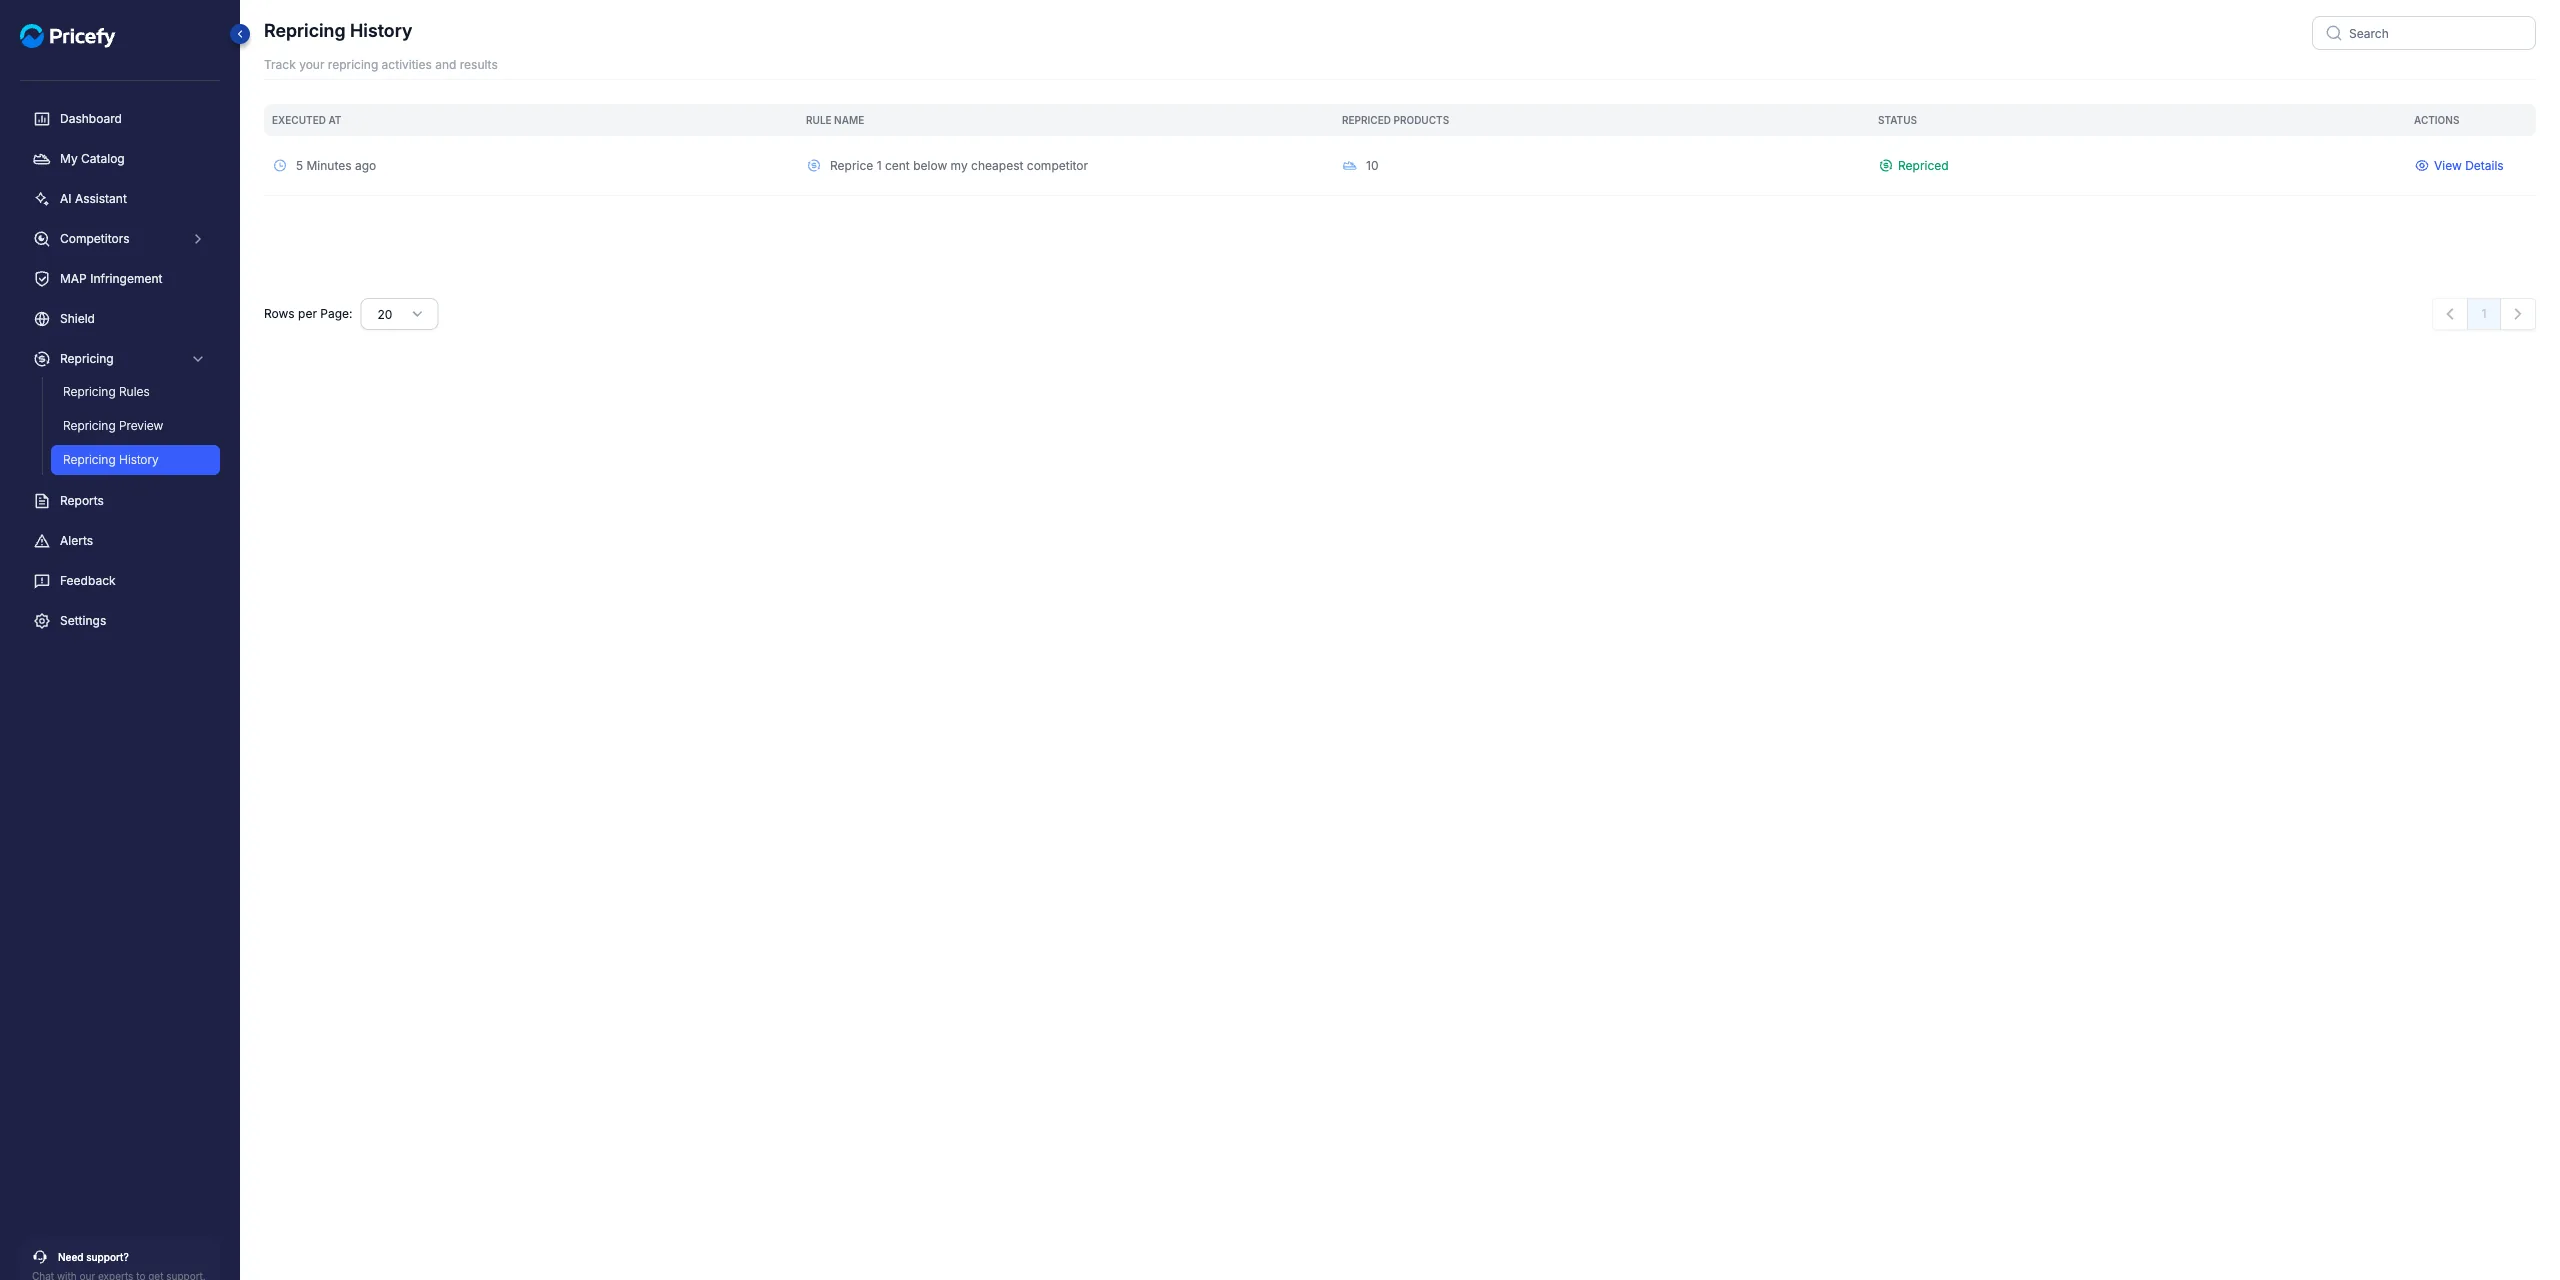Select Repricing Preview submenu item
This screenshot has width=2560, height=1280.
point(113,426)
